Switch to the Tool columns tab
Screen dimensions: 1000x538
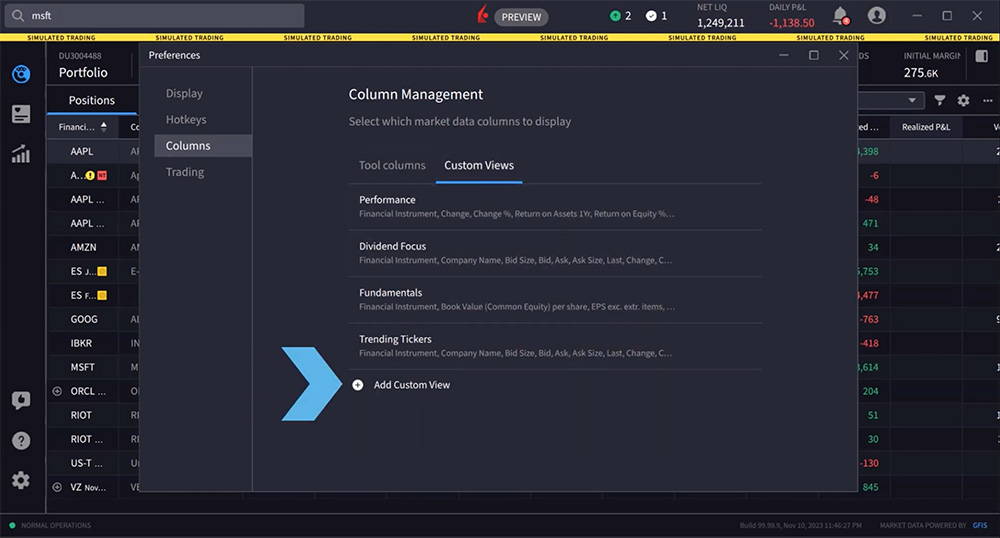coord(392,165)
